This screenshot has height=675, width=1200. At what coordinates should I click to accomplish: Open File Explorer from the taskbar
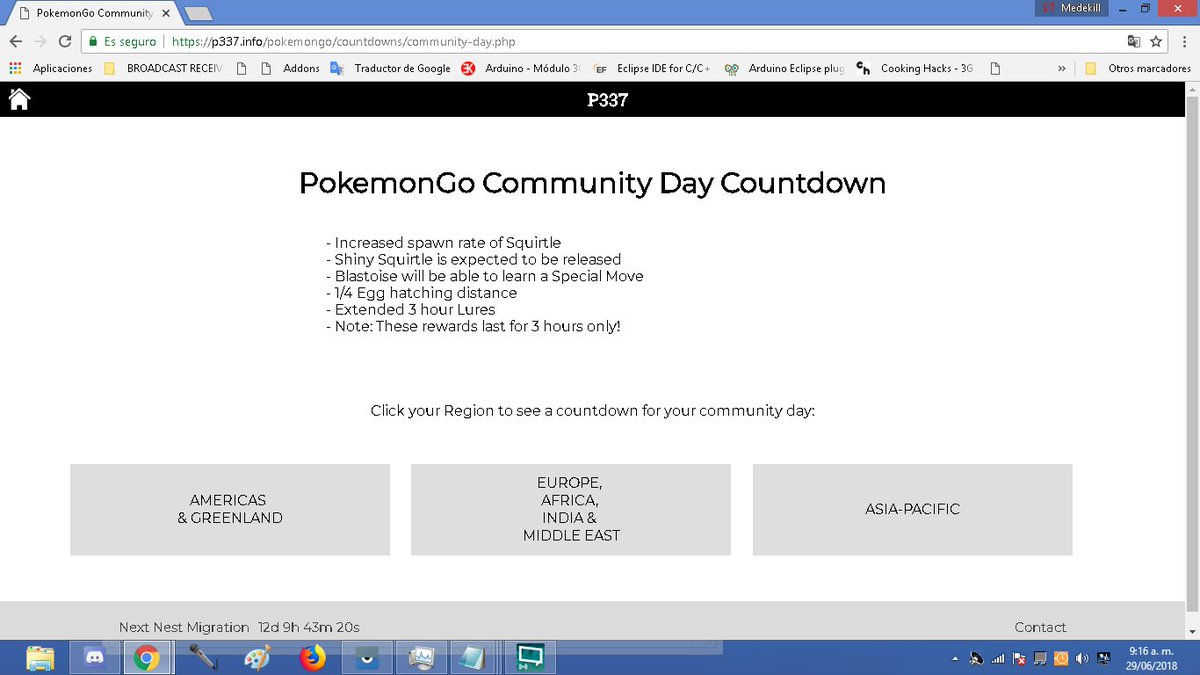pos(40,657)
